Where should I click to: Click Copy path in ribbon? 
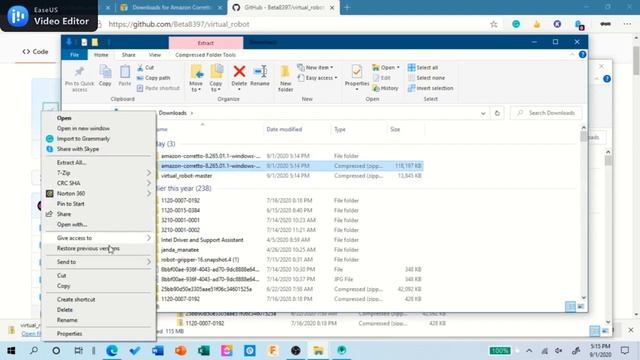[x=153, y=78]
